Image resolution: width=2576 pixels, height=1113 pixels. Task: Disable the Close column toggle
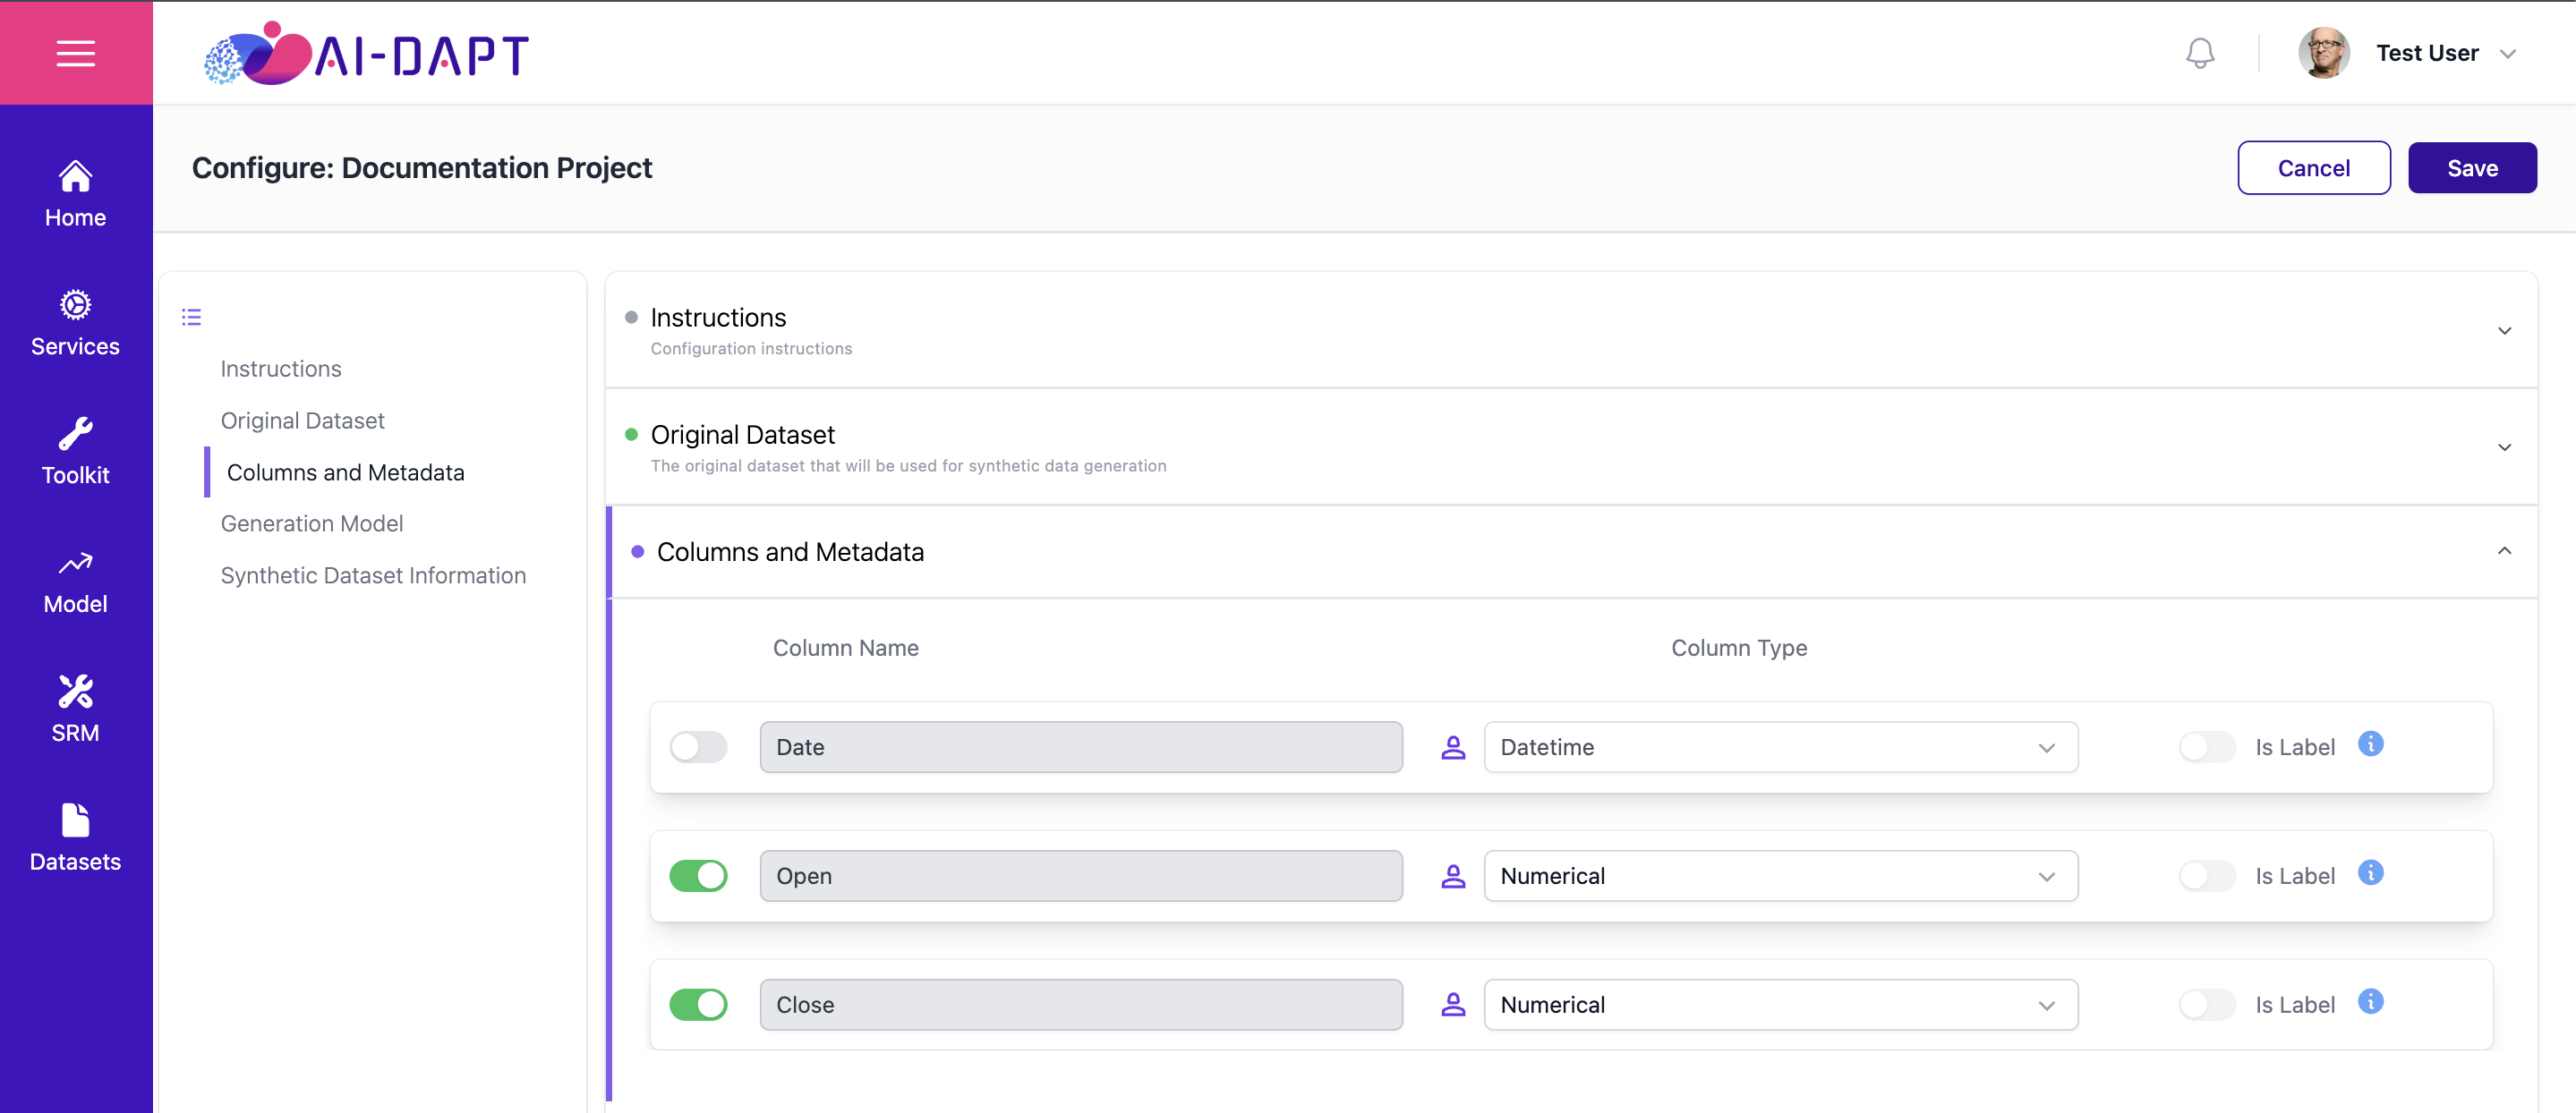[698, 1005]
